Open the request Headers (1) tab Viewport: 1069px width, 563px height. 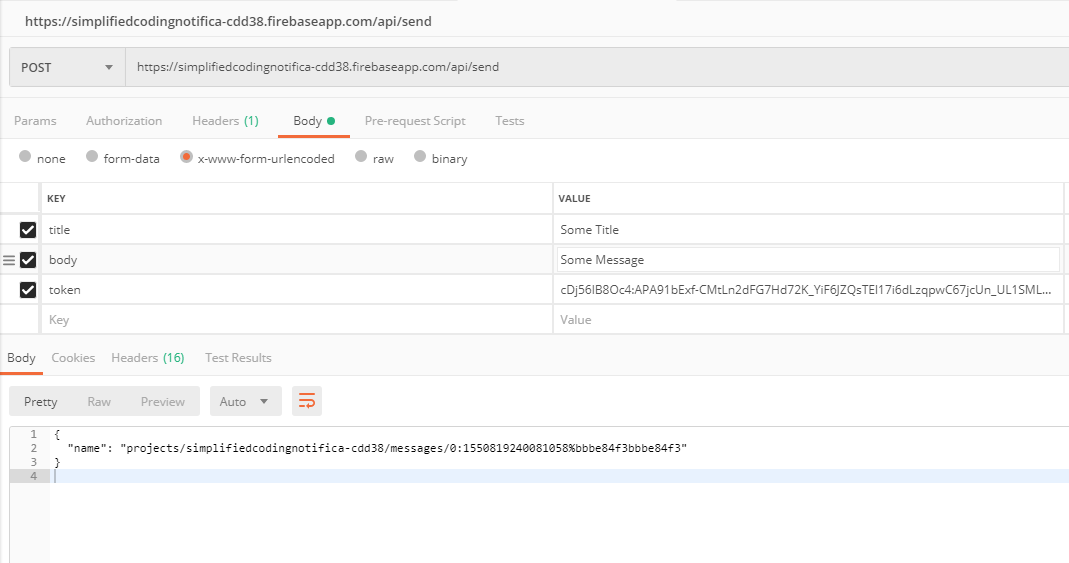tap(226, 121)
